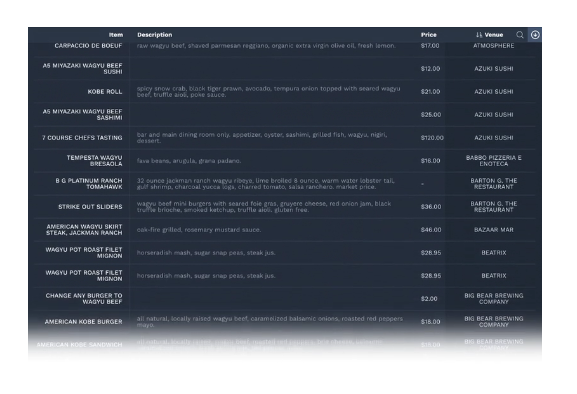The height and width of the screenshot is (394, 577).
Task: Select the Carpaccio de Boeuf row
Action: (x=284, y=46)
